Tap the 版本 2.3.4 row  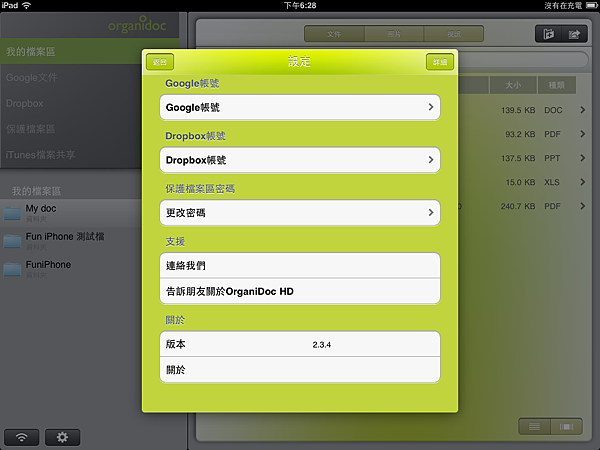pos(300,344)
